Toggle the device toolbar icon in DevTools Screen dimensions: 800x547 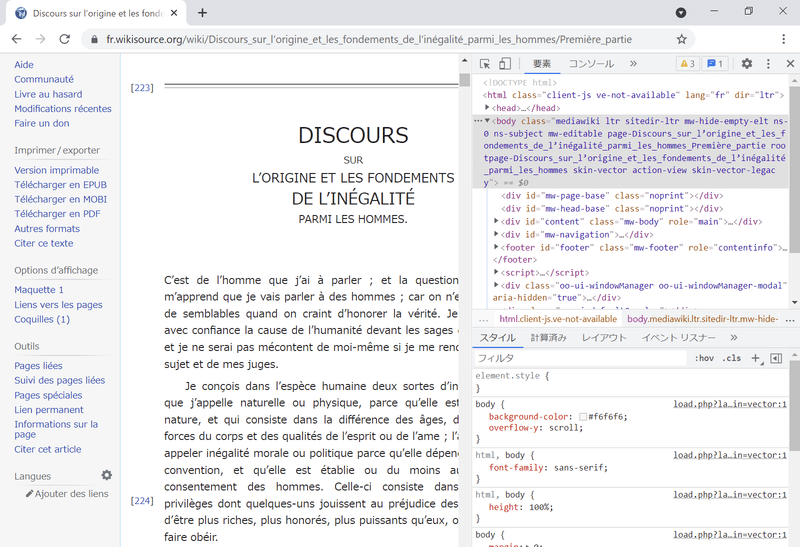505,64
